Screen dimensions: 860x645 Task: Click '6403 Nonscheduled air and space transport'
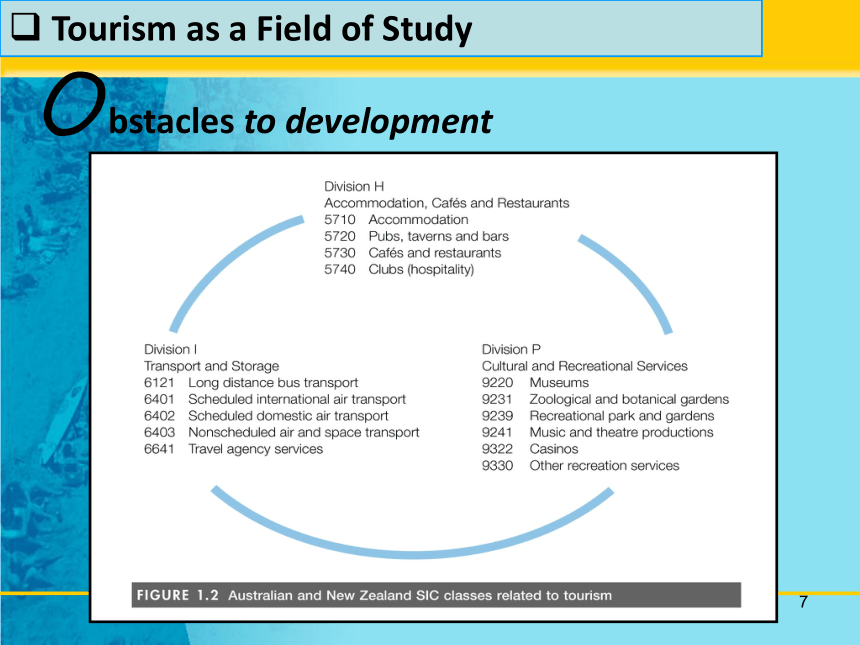pos(281,432)
